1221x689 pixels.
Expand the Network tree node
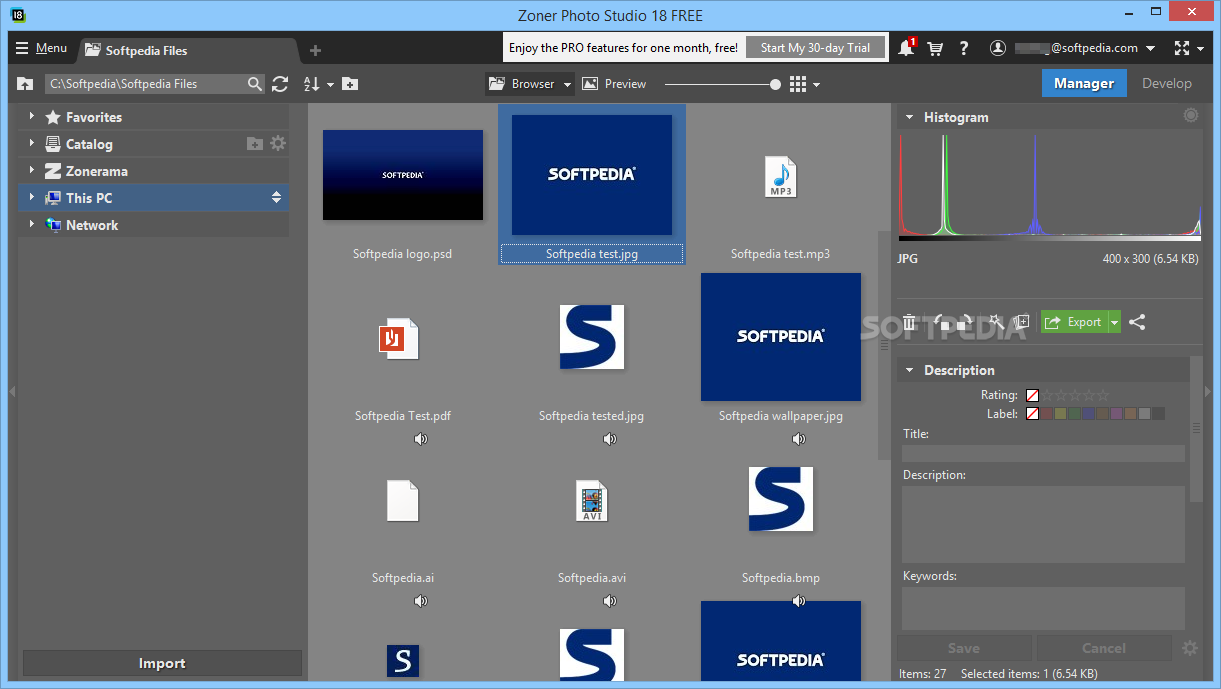pyautogui.click(x=32, y=225)
